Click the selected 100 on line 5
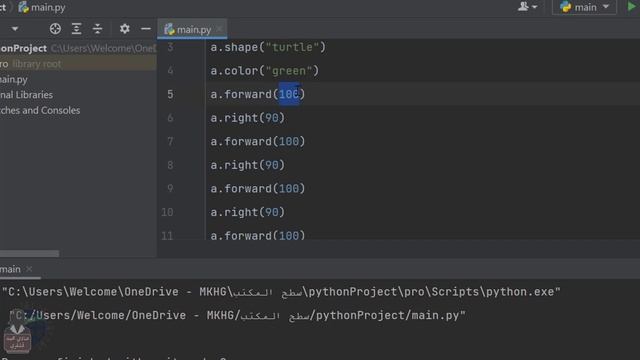 tap(289, 94)
